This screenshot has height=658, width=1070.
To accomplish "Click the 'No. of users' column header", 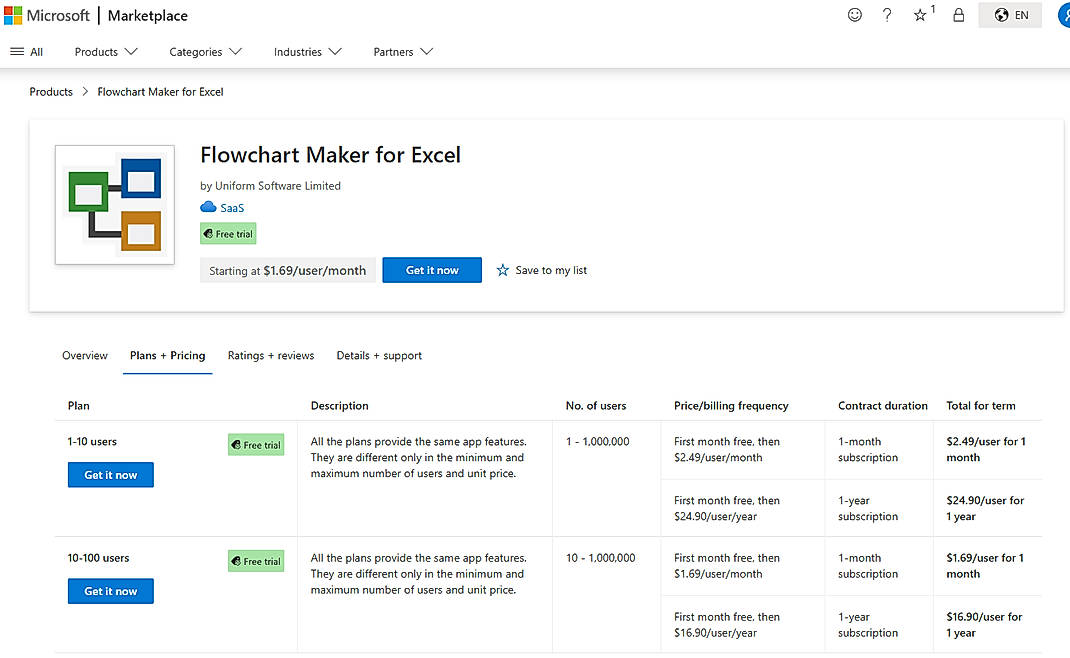I will pyautogui.click(x=596, y=405).
